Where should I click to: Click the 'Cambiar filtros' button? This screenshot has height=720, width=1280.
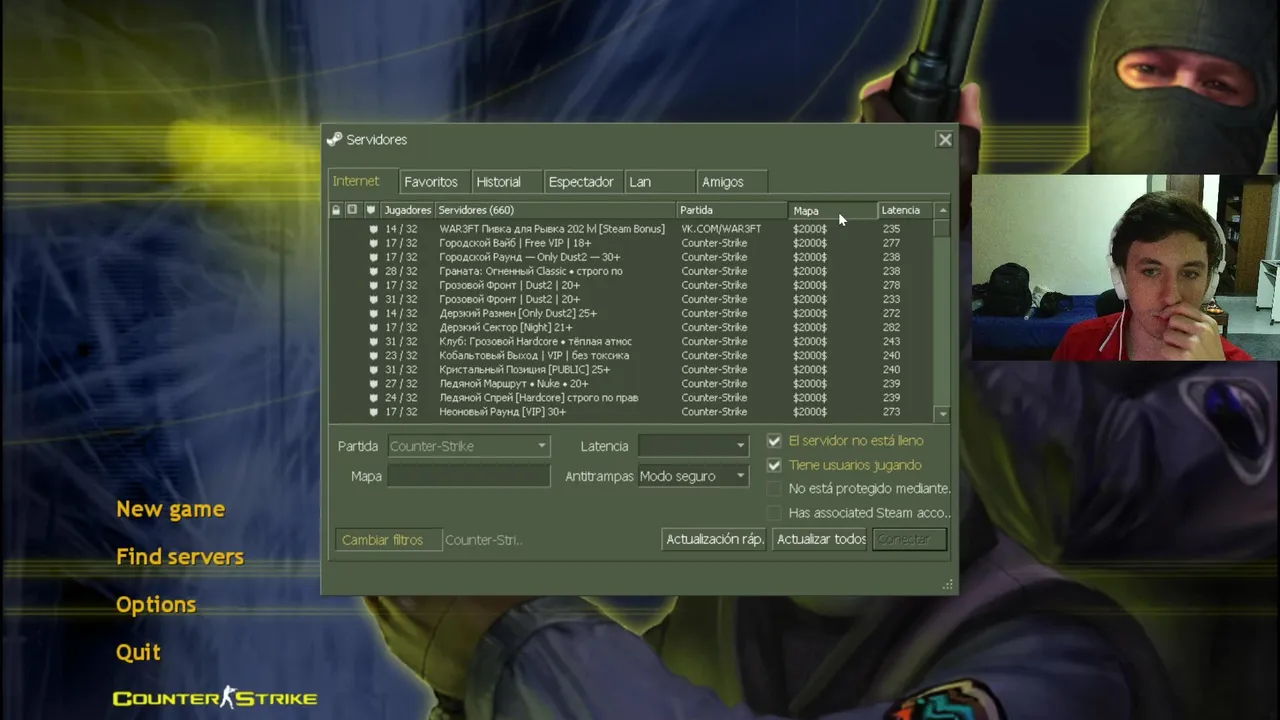[x=389, y=540]
